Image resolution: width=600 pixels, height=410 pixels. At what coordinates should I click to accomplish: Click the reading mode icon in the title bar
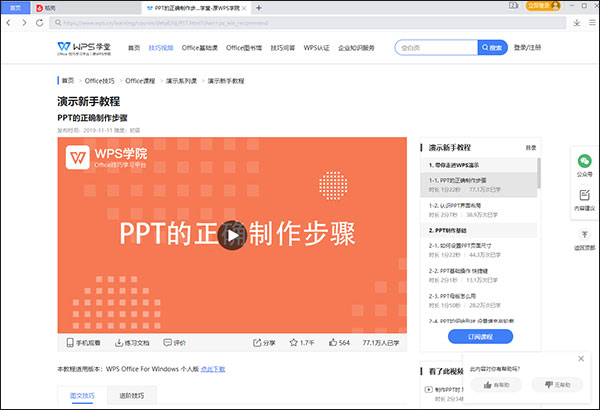(x=514, y=5)
